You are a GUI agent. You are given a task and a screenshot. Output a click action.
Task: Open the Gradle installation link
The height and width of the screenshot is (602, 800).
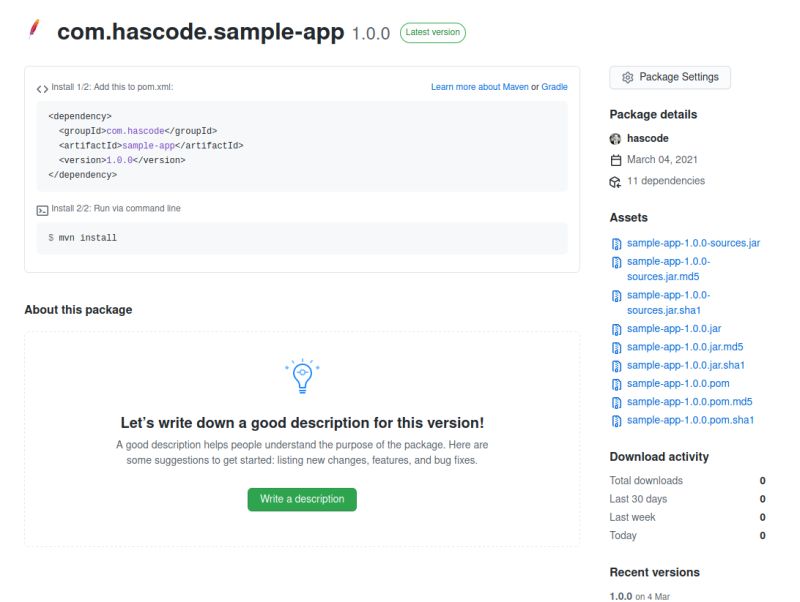click(x=556, y=87)
